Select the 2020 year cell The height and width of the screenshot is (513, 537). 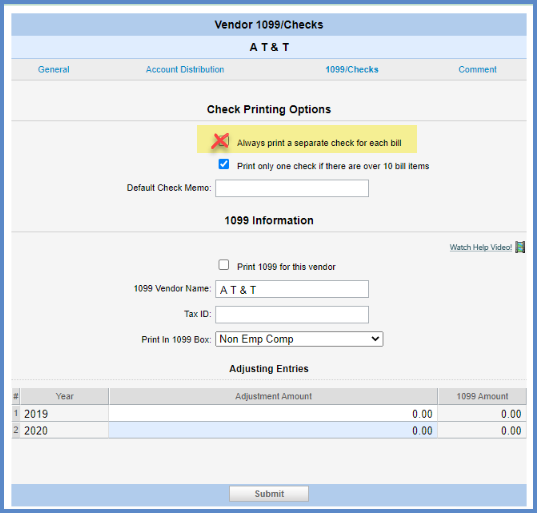64,430
